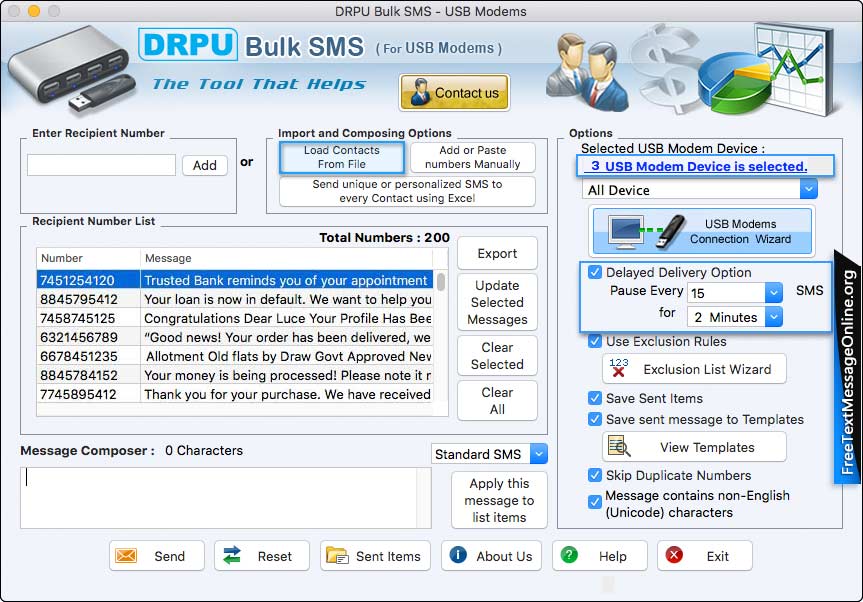The width and height of the screenshot is (863, 602).
Task: Click inside the Message Composer text area
Action: pos(219,497)
